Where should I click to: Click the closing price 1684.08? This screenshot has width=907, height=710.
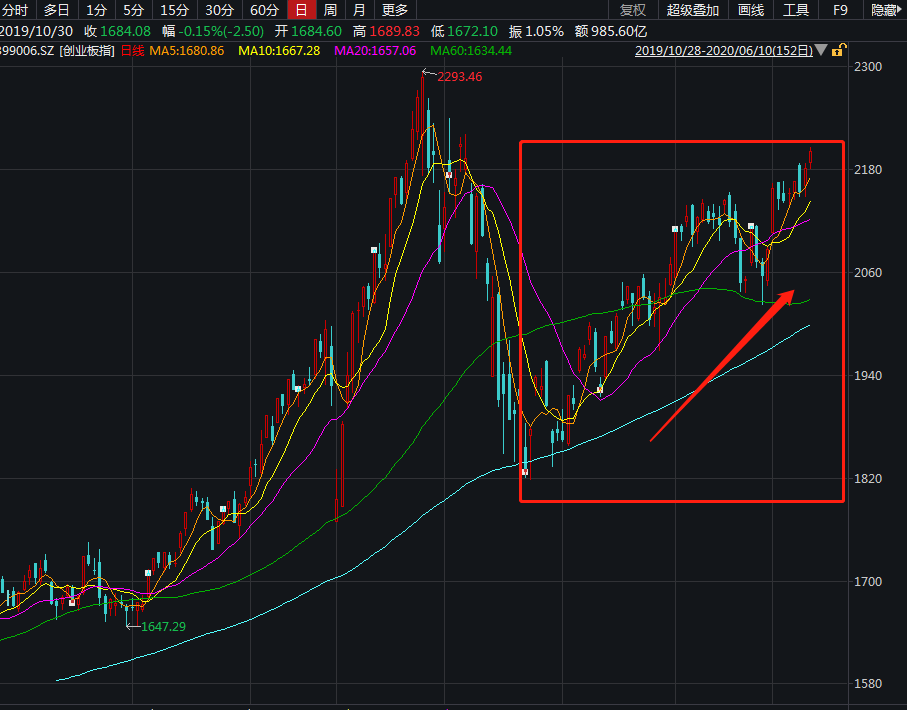click(x=125, y=31)
